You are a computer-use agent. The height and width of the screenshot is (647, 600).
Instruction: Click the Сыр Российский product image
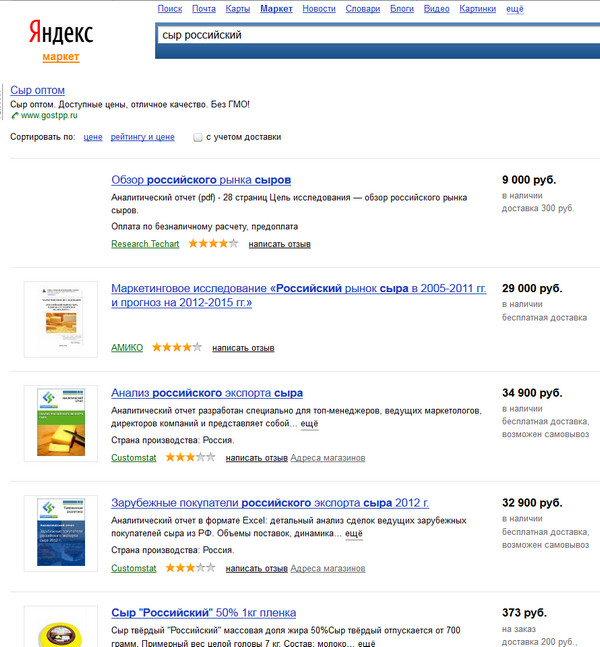click(x=60, y=630)
